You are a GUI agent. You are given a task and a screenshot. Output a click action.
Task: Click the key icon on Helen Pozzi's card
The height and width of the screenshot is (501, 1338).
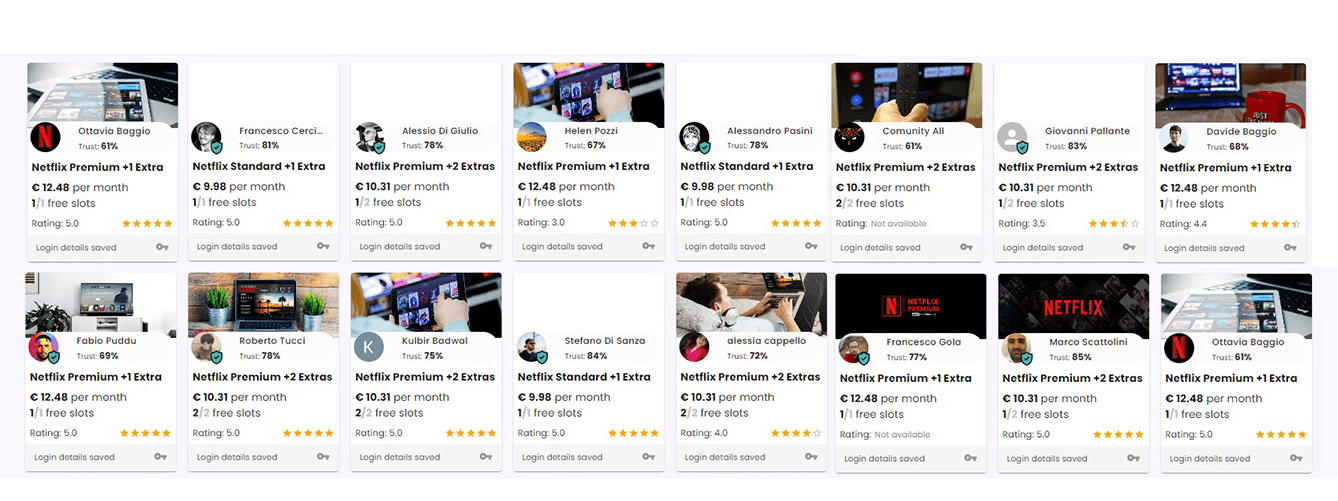pos(648,246)
